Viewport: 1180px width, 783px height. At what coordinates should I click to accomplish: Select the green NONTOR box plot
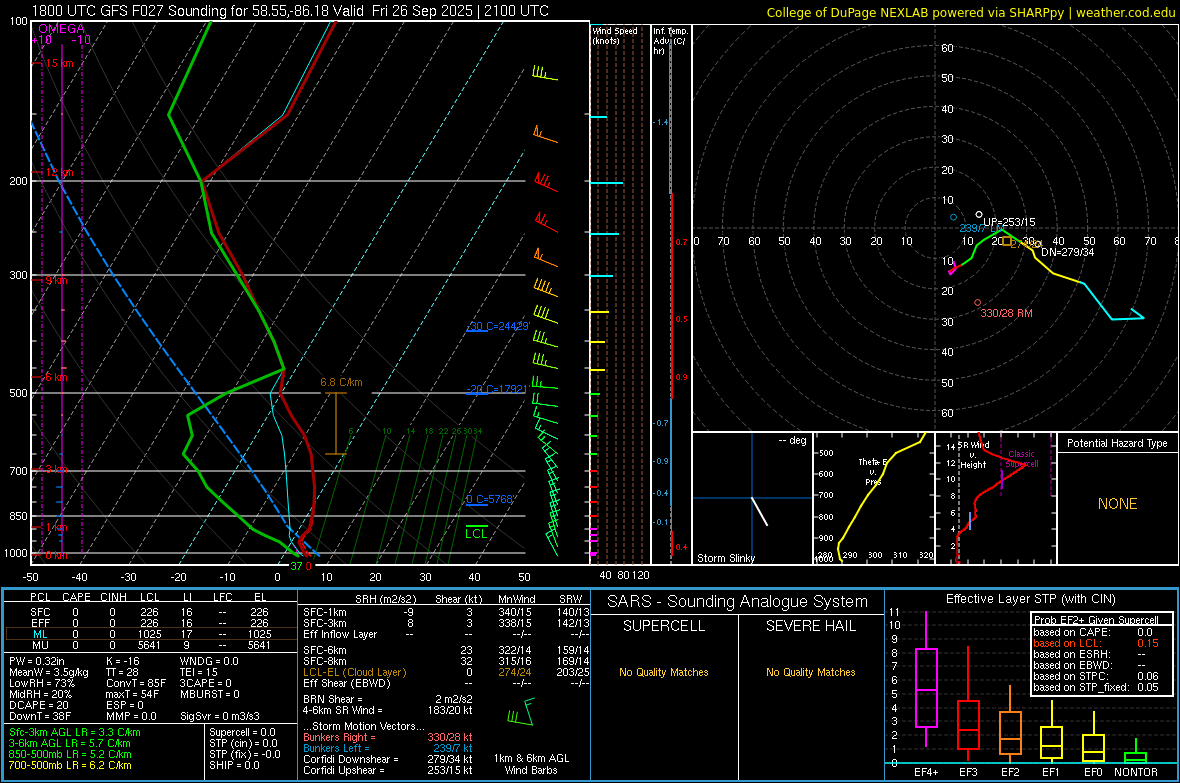1136,753
